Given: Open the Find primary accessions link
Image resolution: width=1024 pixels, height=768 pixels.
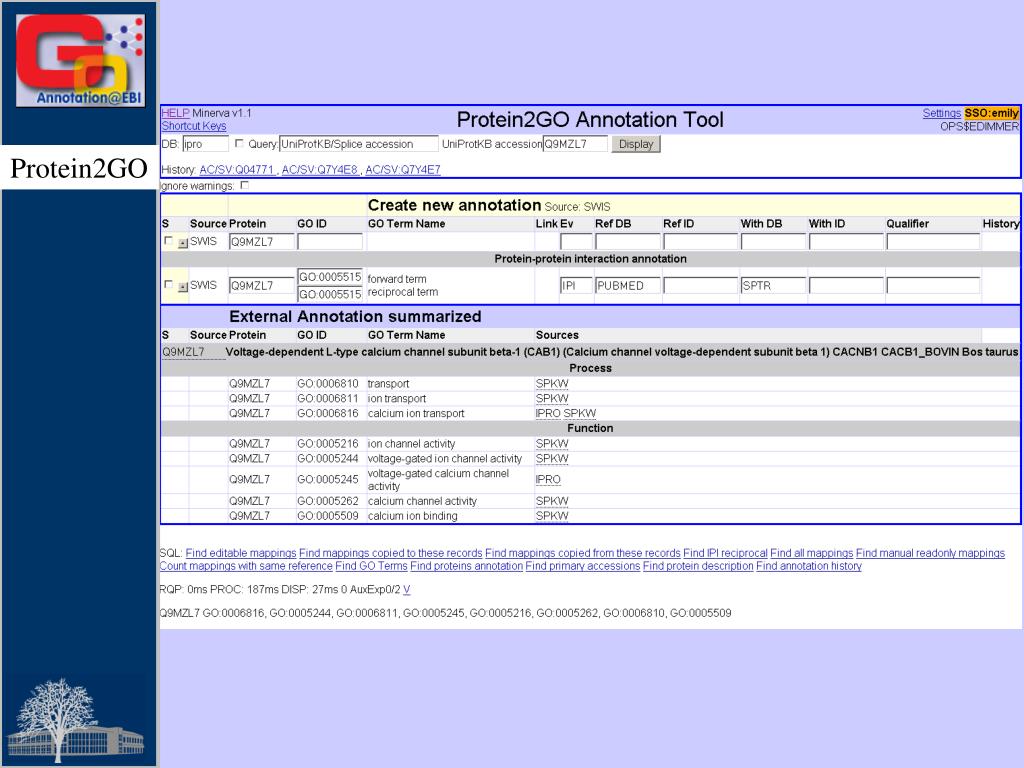Looking at the screenshot, I should [x=583, y=566].
